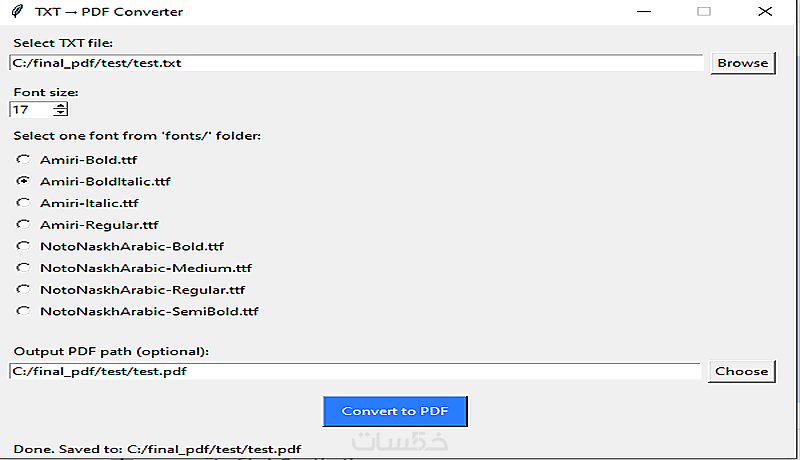Select Amiri-Italic.ttf font
Screen dimensions: 800x460
click(x=23, y=203)
